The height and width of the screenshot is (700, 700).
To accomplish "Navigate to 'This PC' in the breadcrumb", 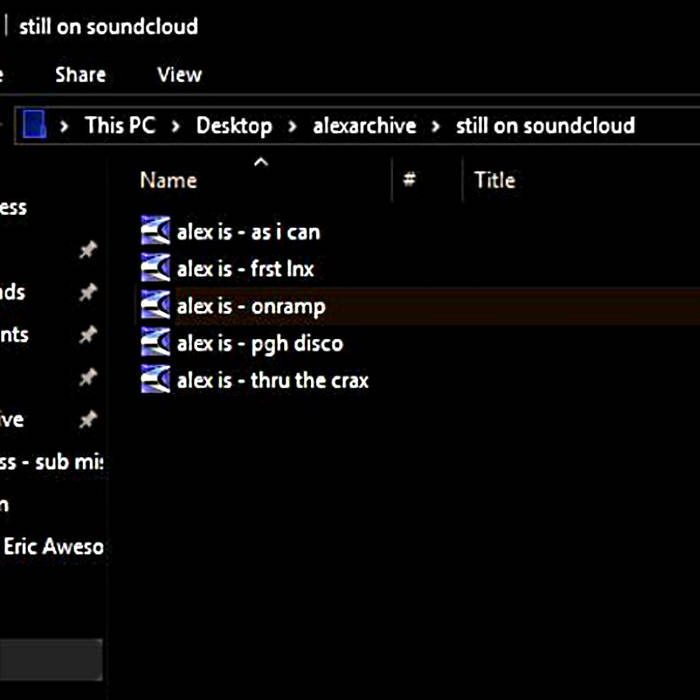I will point(119,126).
